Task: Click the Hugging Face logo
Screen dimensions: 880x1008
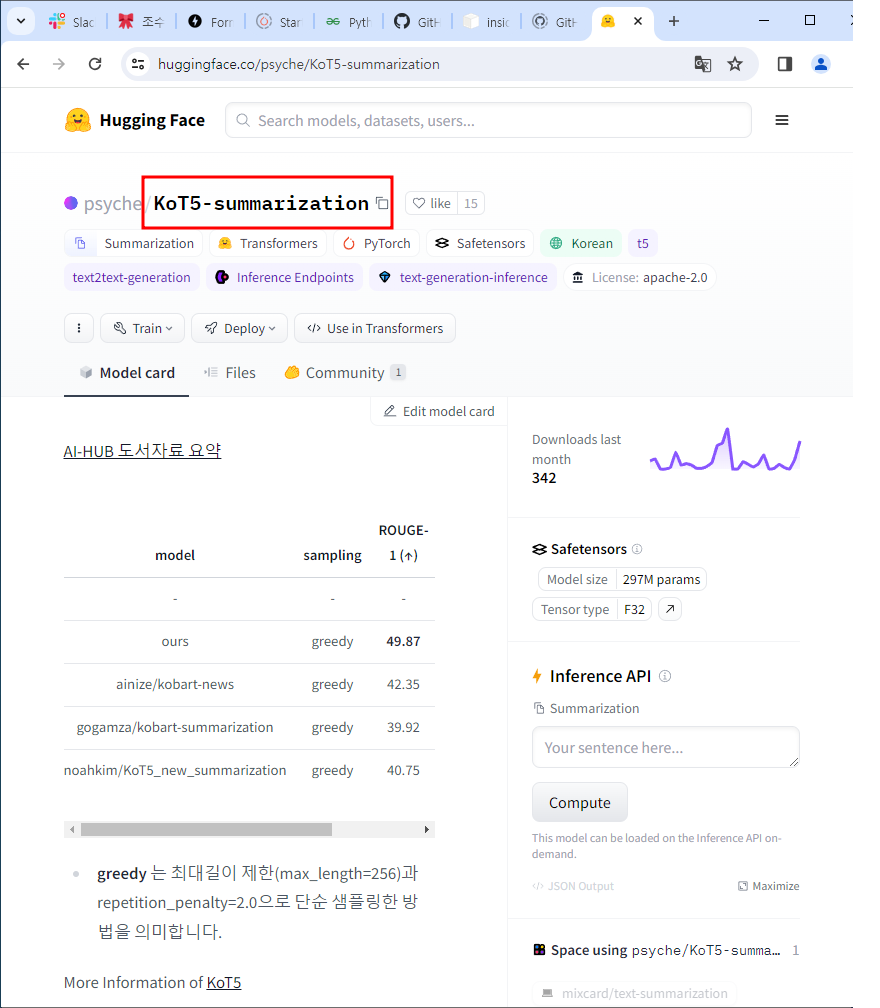Action: (134, 120)
